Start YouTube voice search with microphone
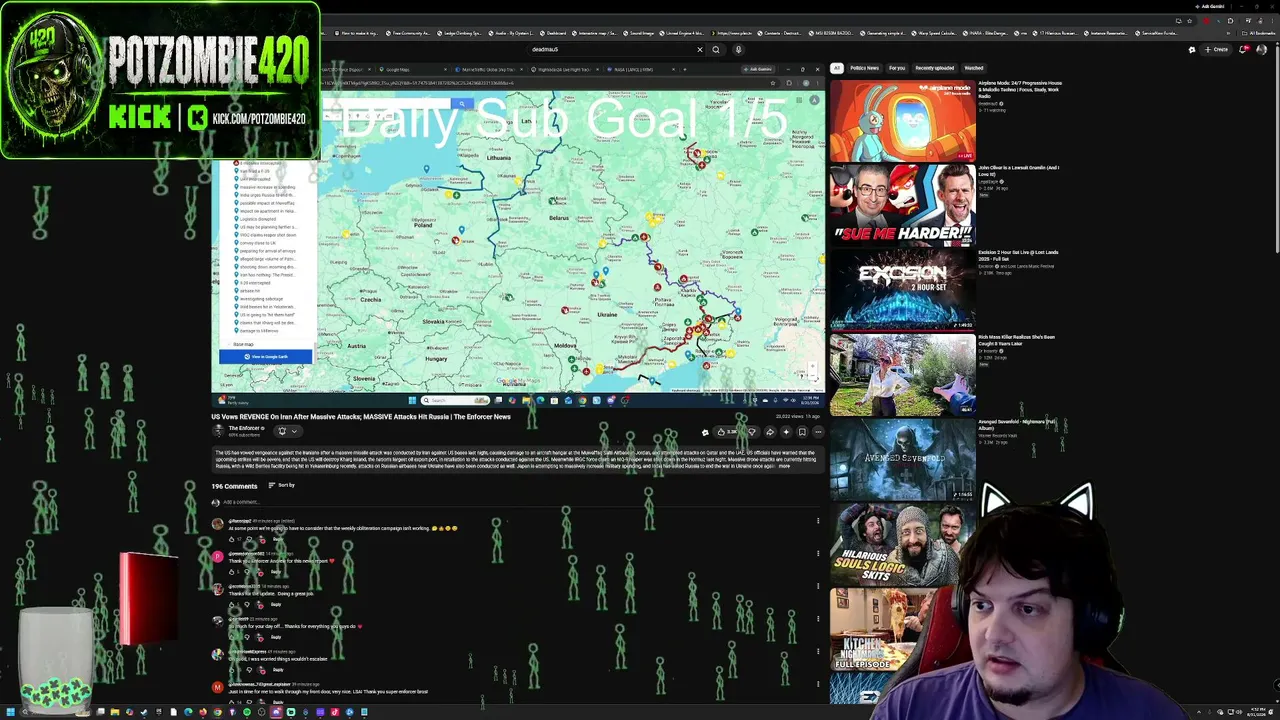 738,49
